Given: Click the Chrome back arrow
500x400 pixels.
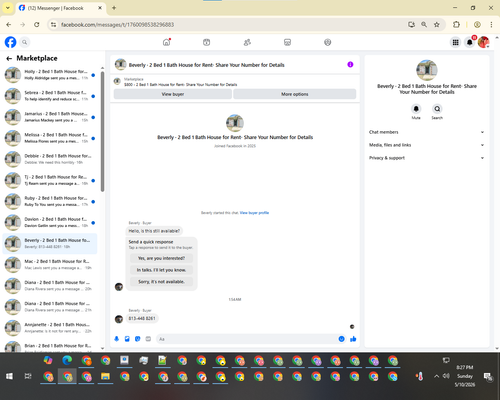Looking at the screenshot, I should click(9, 24).
